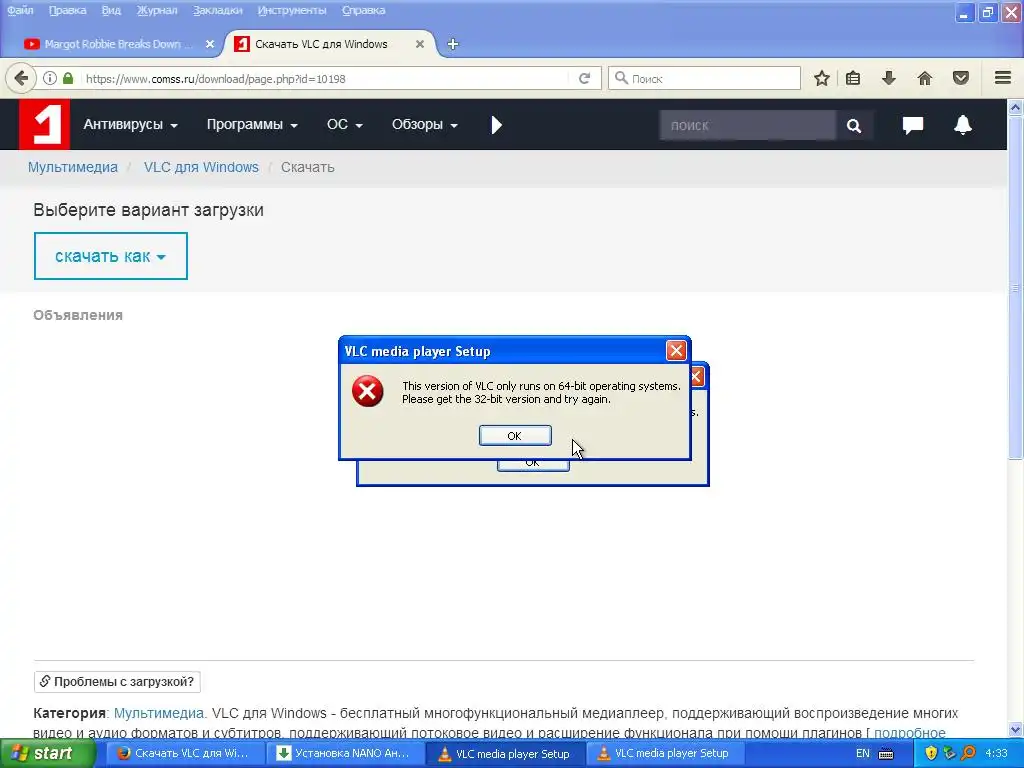The height and width of the screenshot is (768, 1024).
Task: Click the page scrollbar up arrow
Action: [1015, 108]
